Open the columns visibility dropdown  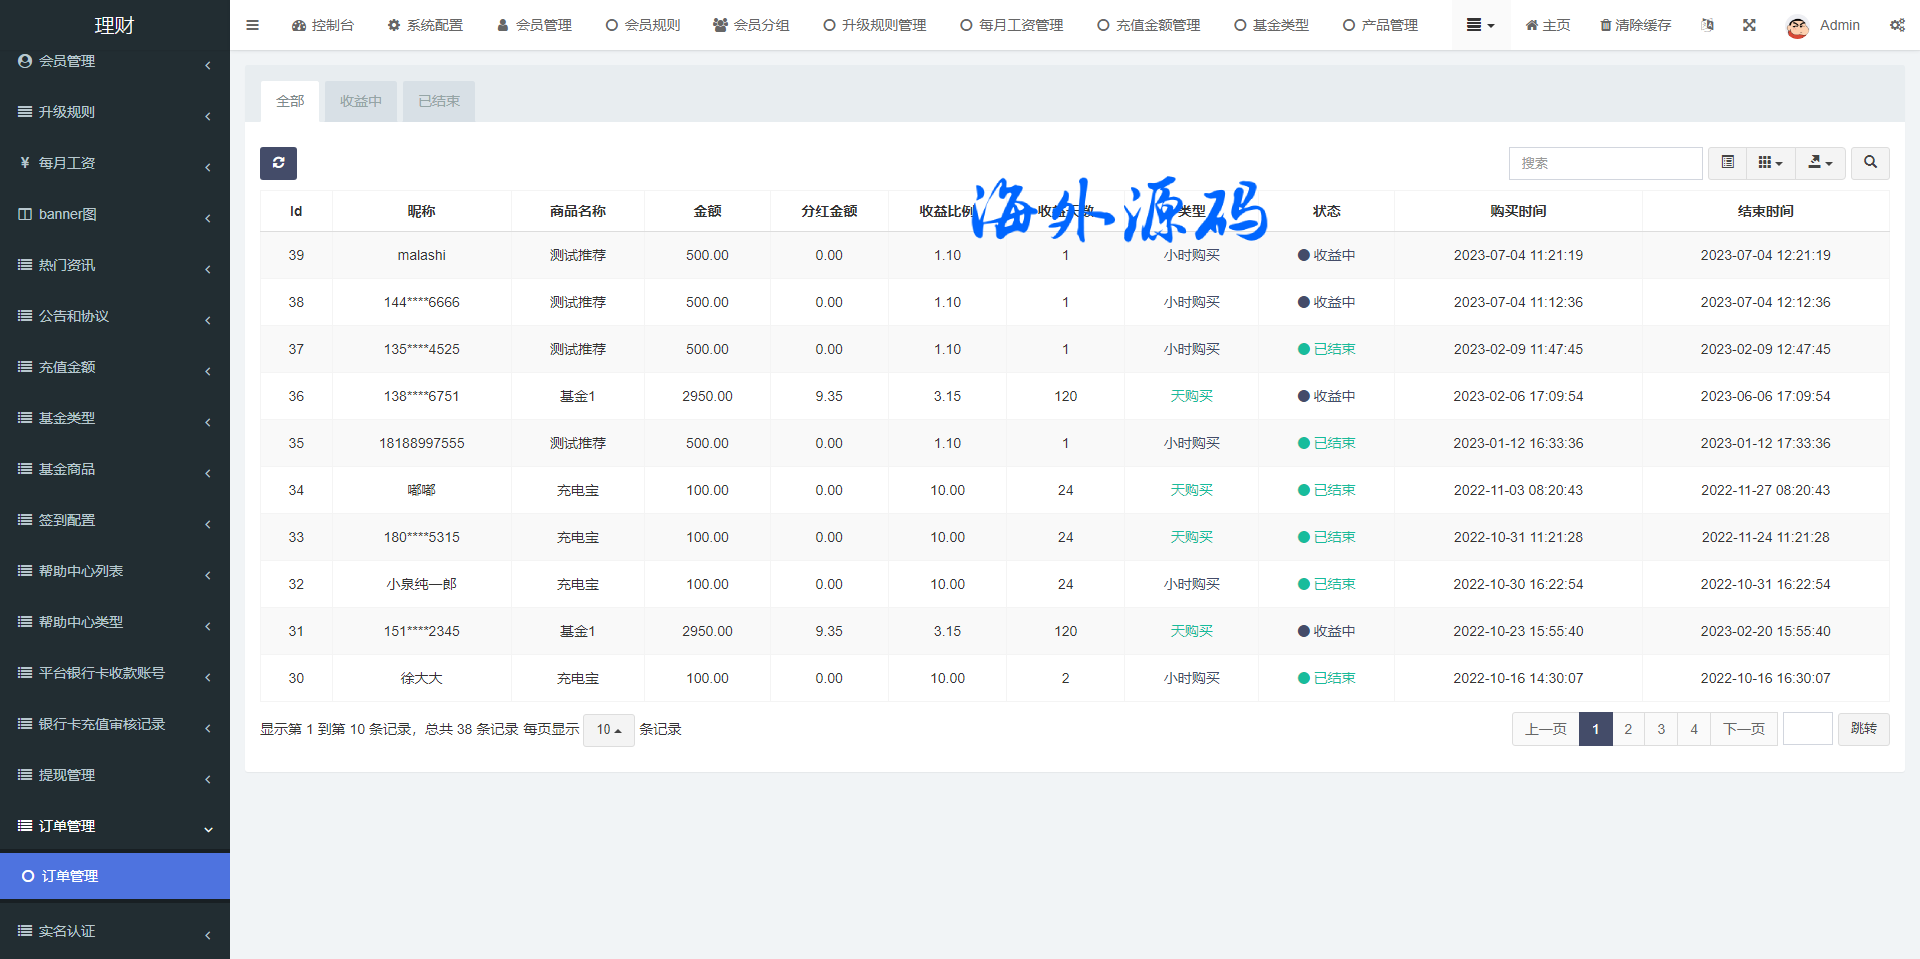click(x=1770, y=163)
